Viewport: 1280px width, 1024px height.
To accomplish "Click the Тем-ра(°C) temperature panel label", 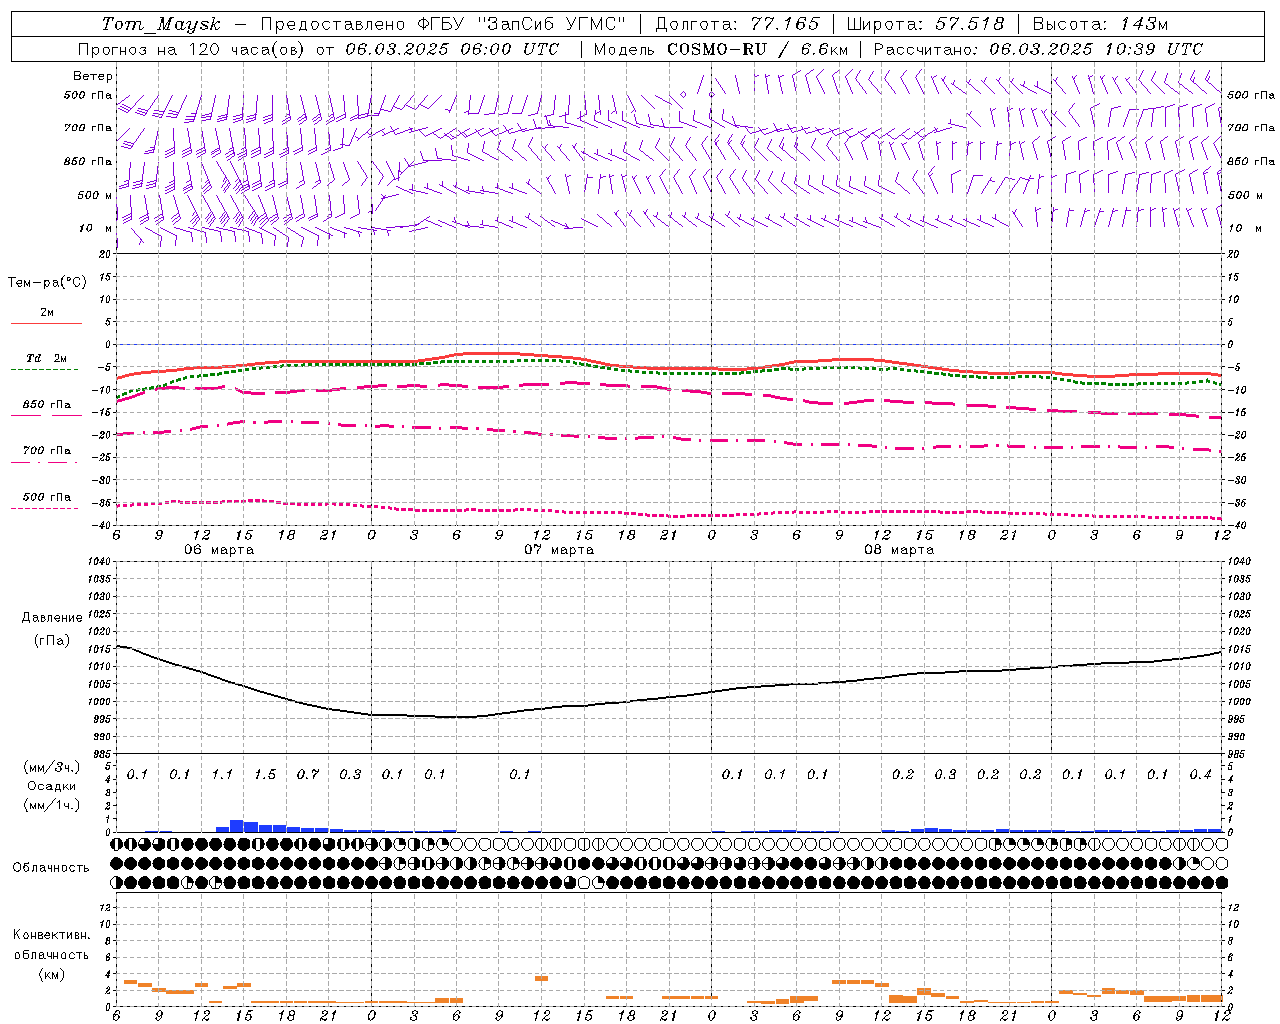I will (x=47, y=283).
